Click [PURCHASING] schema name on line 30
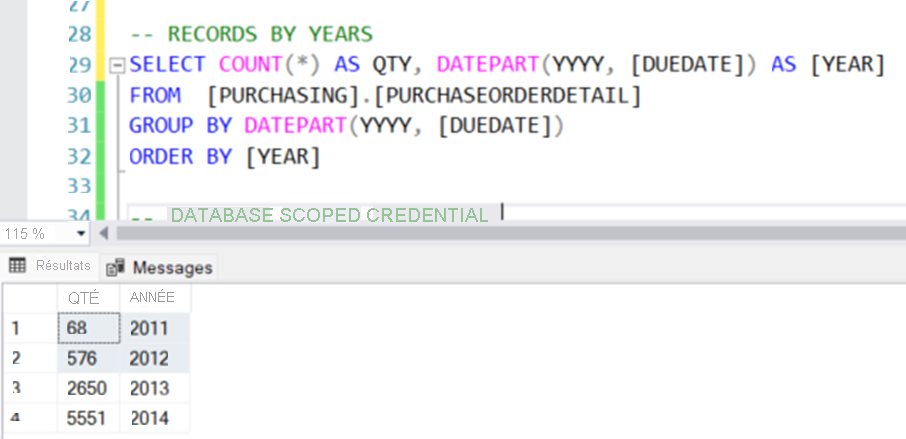 pyautogui.click(x=285, y=95)
